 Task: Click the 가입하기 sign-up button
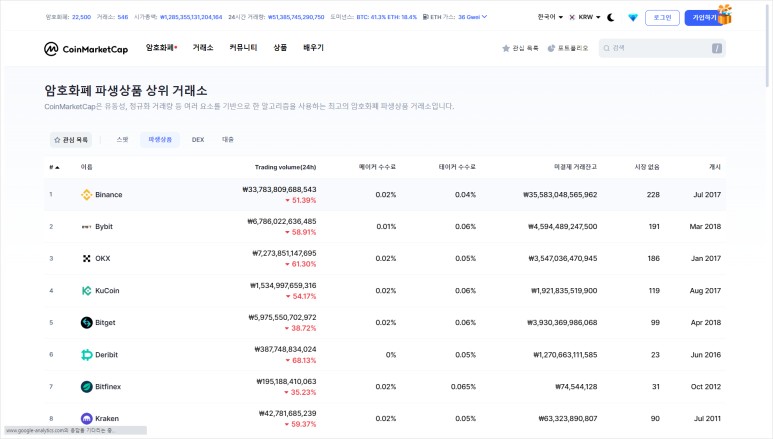point(704,17)
